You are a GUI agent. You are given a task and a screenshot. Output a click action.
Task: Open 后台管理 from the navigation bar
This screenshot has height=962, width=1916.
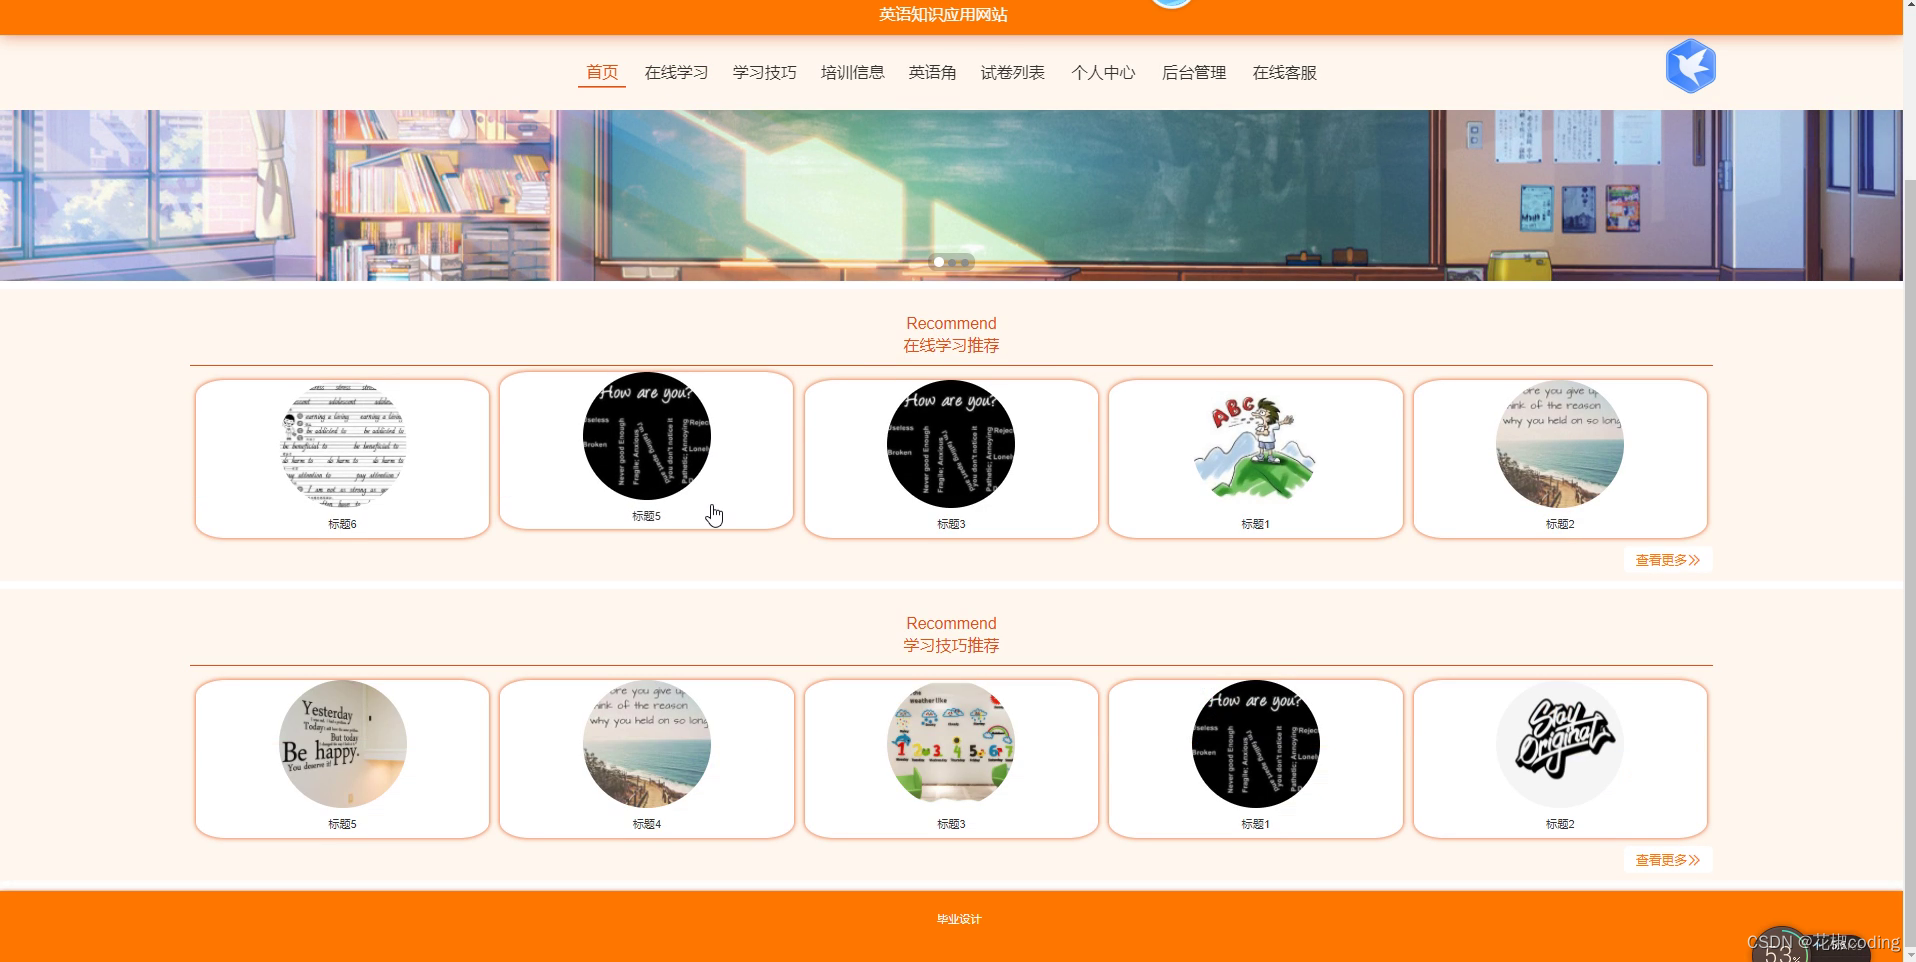(1193, 72)
